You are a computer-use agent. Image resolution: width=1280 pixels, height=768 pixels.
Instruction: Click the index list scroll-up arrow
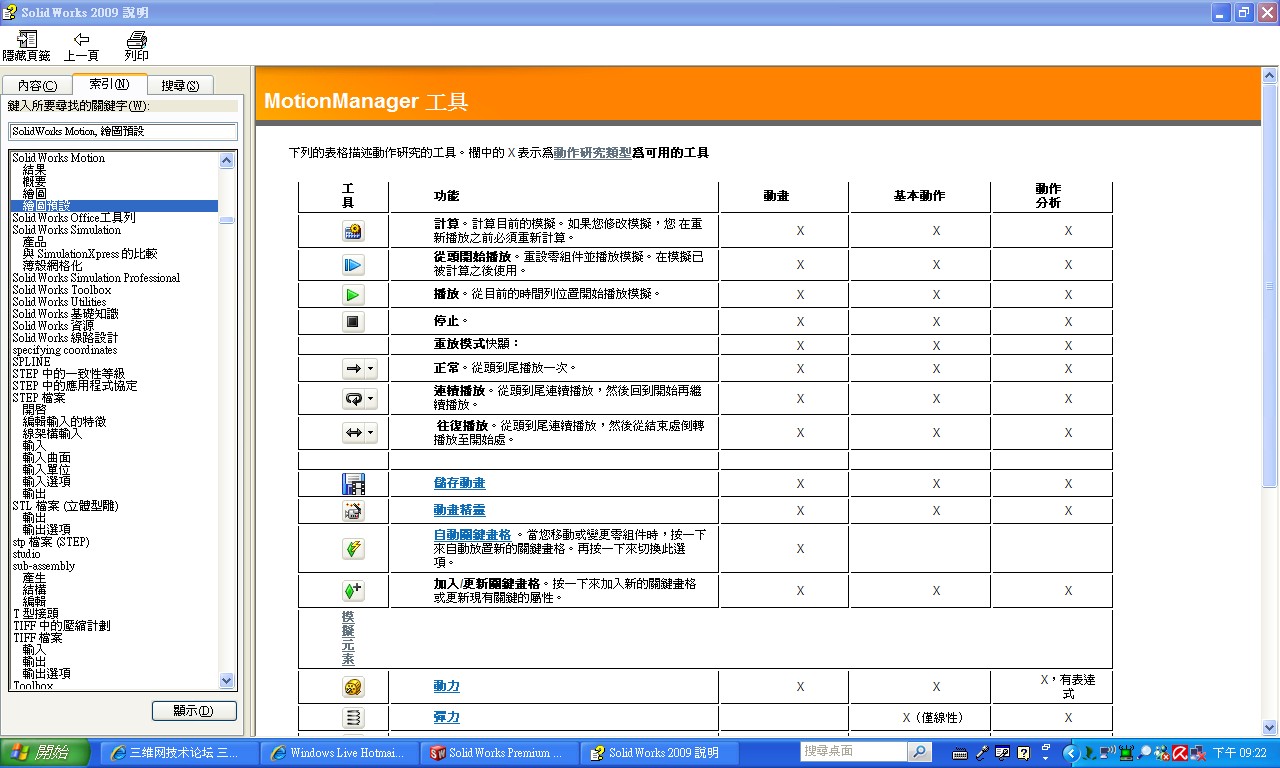coord(227,160)
